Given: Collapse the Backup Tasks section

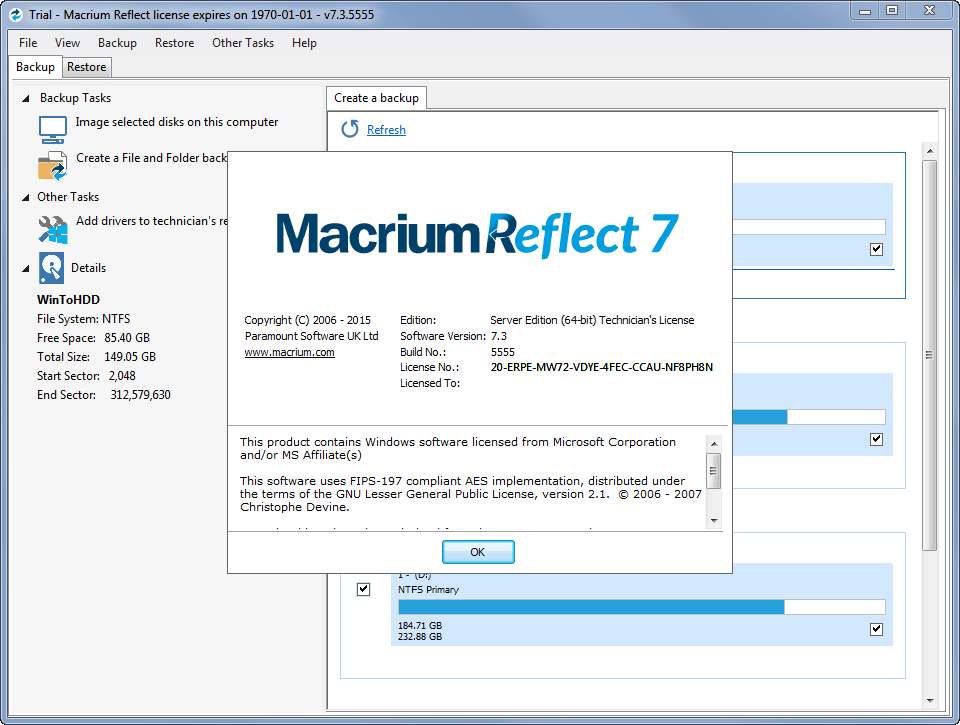Looking at the screenshot, I should pos(25,98).
